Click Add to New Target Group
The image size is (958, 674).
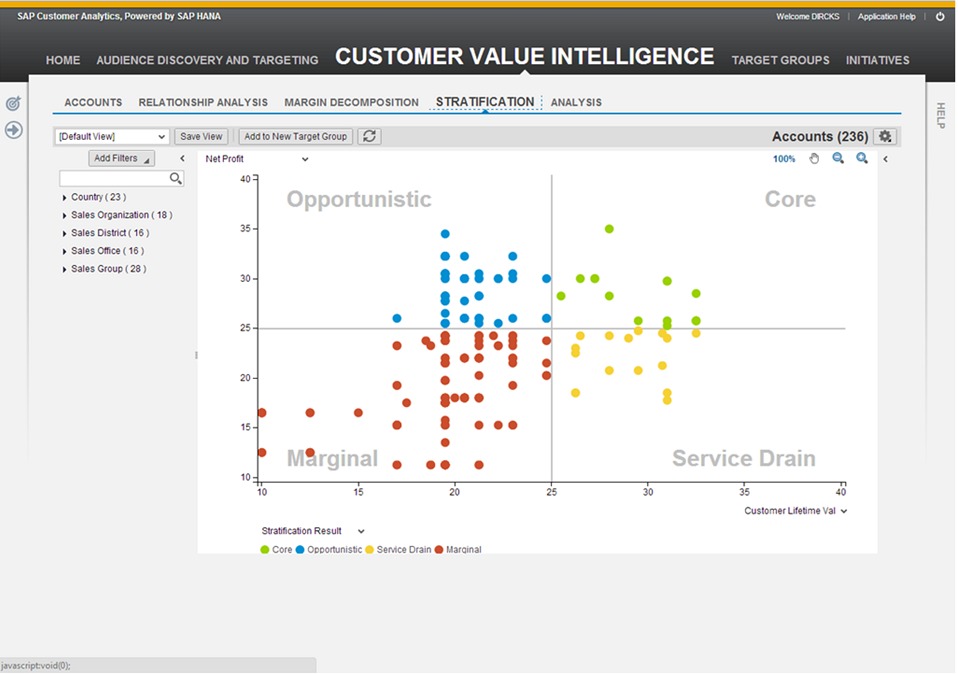click(x=296, y=136)
